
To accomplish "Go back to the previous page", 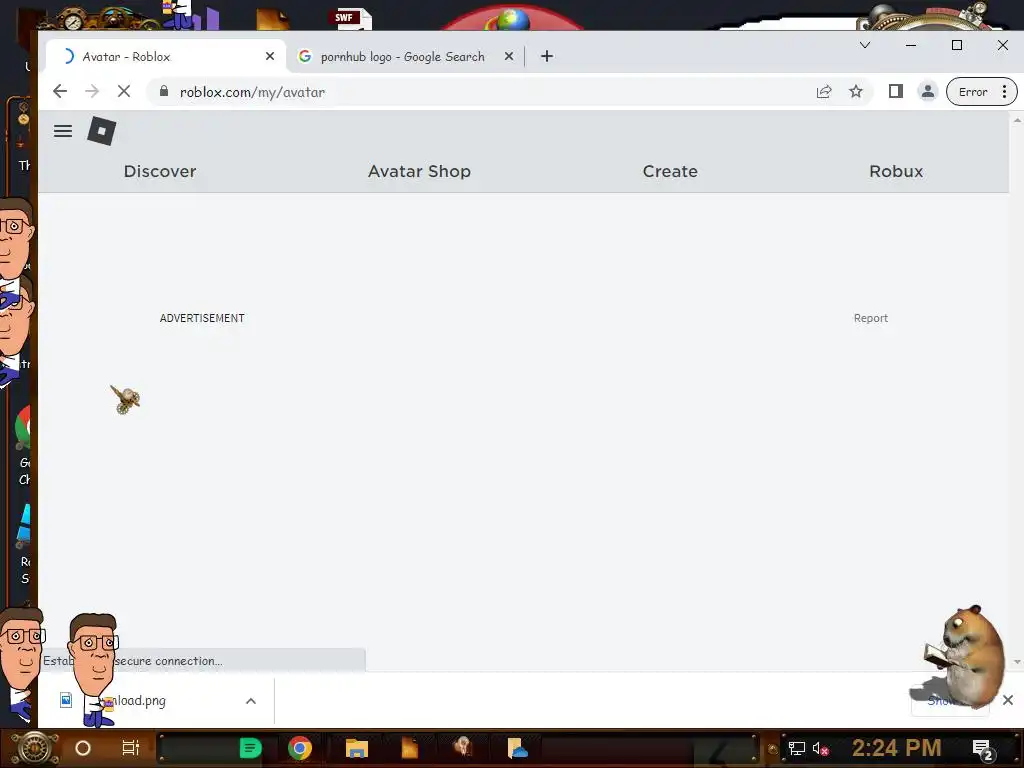I will coord(60,92).
